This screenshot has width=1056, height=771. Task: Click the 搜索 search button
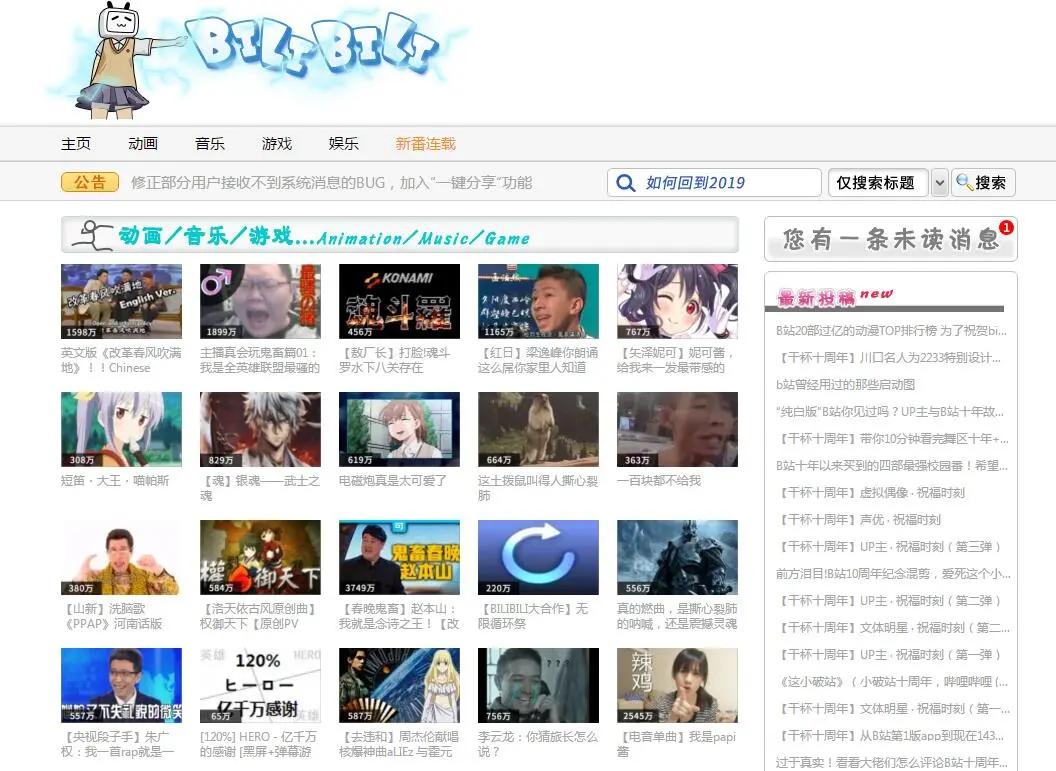(983, 182)
